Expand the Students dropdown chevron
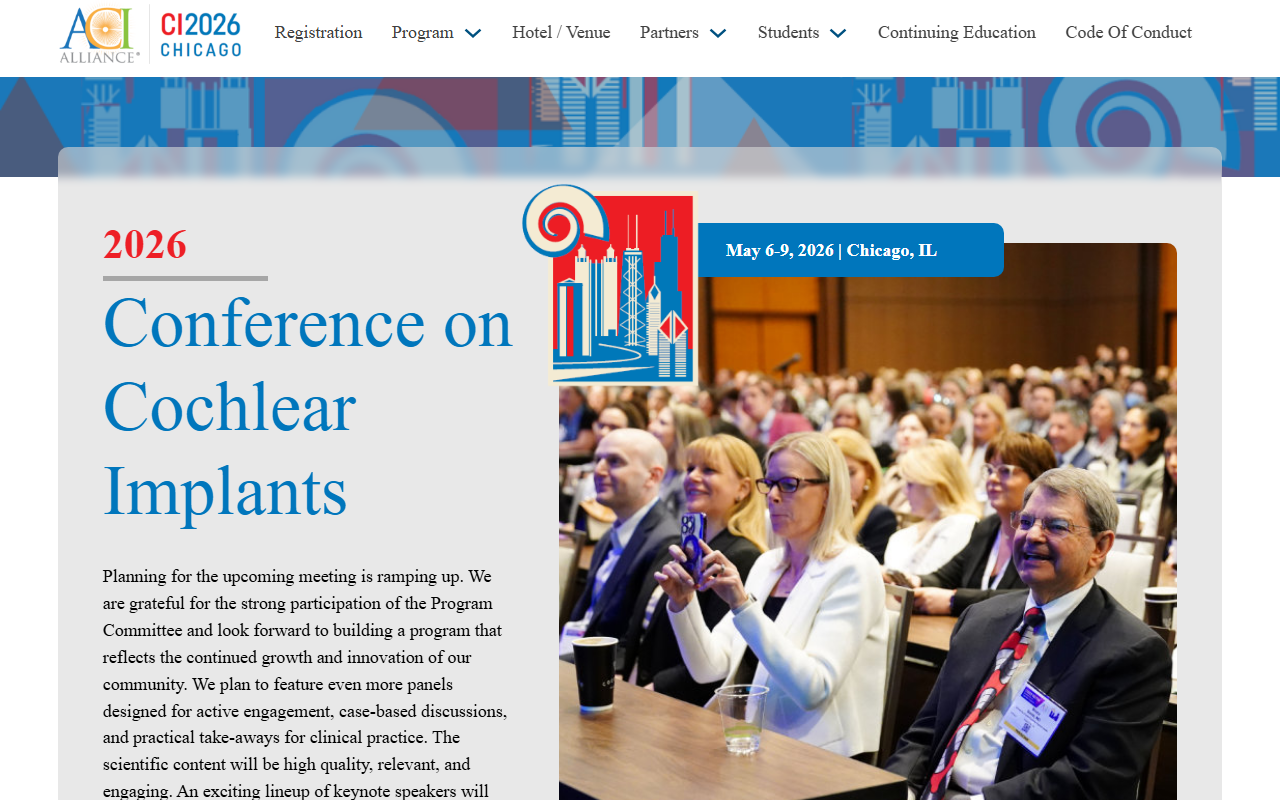This screenshot has height=800, width=1280. click(838, 33)
